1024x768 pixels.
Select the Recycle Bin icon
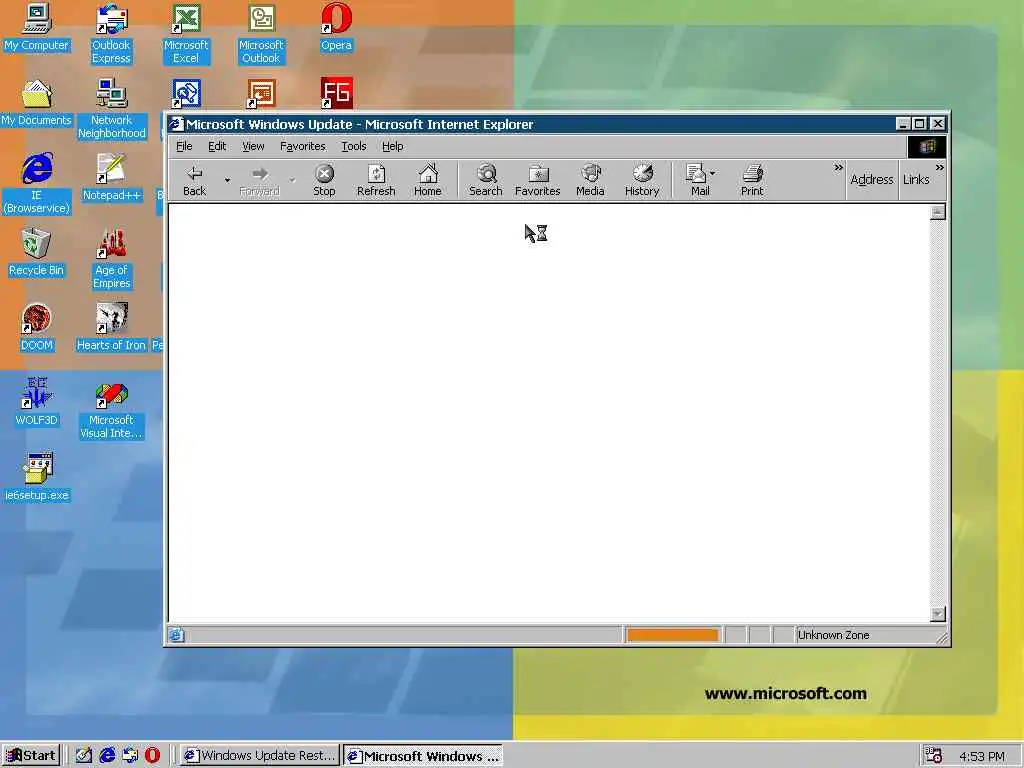click(37, 252)
